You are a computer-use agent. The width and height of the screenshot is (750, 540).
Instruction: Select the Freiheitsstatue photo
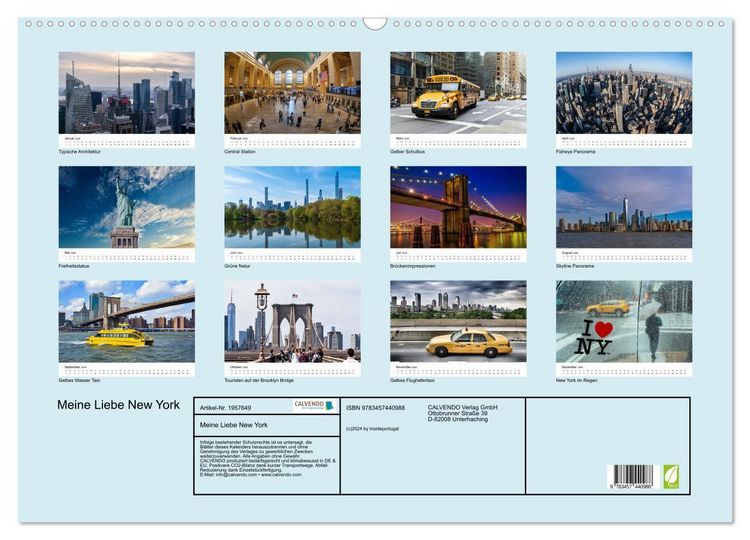[127, 207]
